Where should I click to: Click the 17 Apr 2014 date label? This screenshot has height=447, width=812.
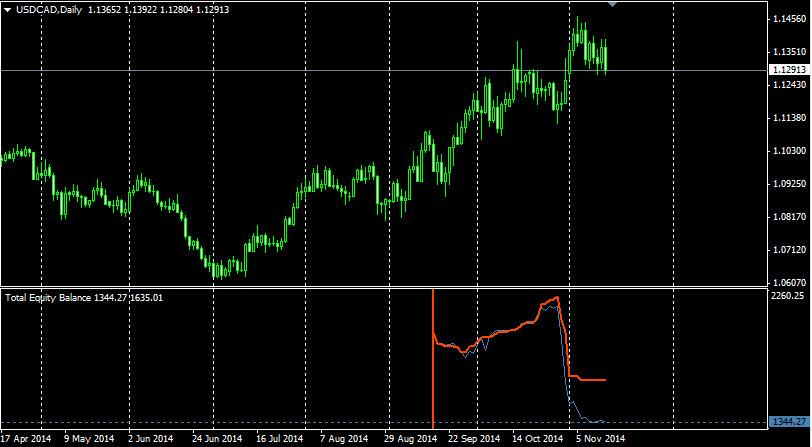26,439
